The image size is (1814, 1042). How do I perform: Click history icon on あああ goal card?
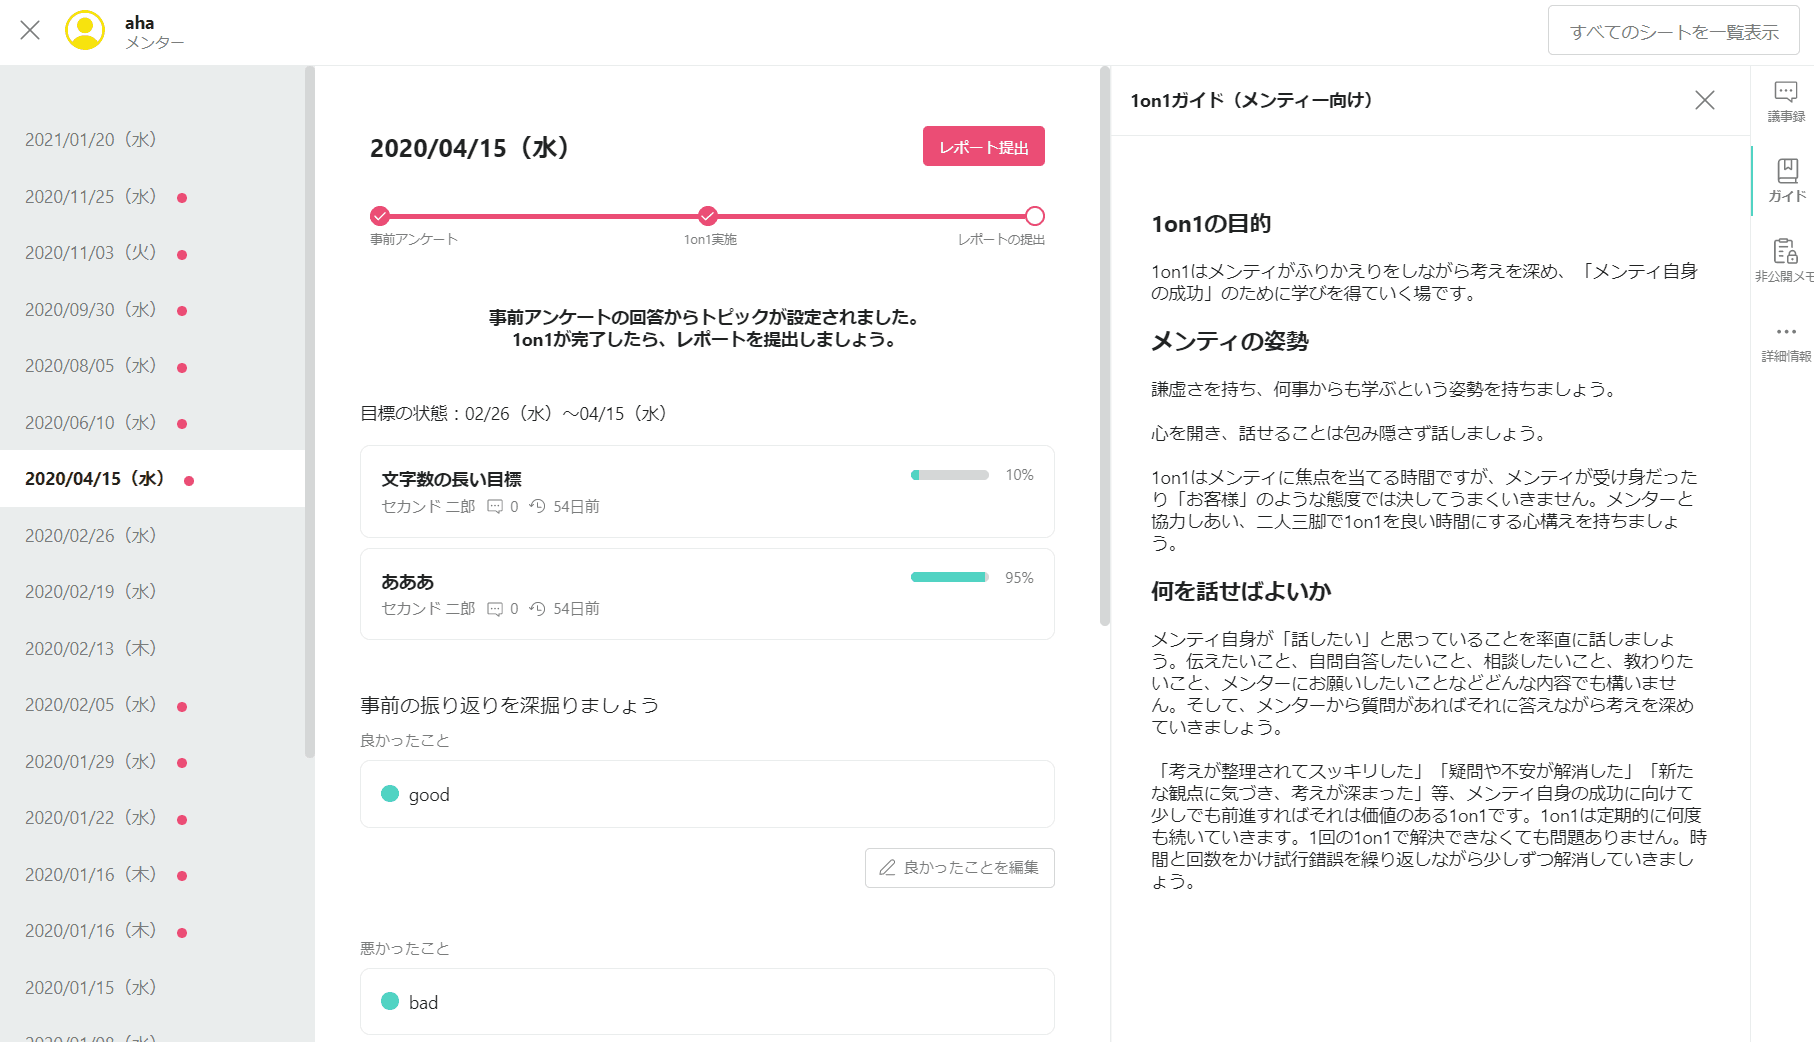pyautogui.click(x=537, y=609)
